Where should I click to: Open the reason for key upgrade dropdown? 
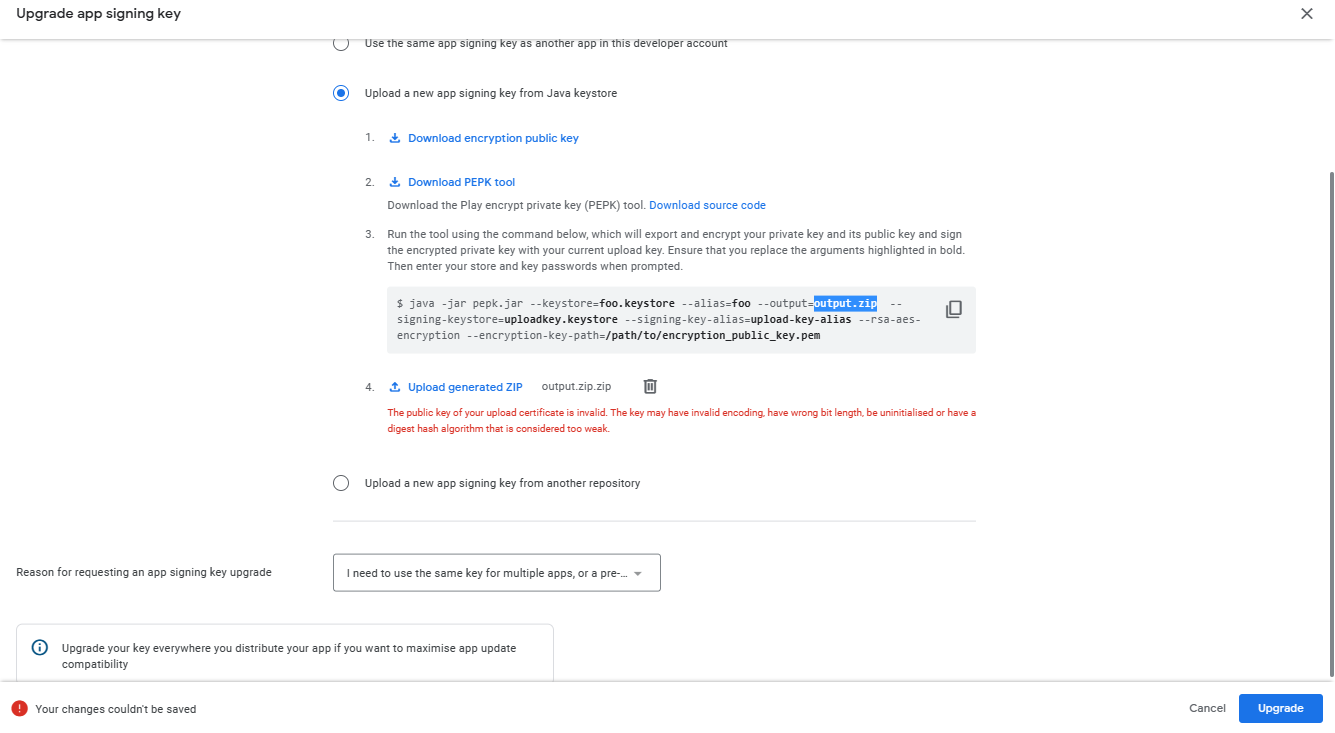pyautogui.click(x=496, y=573)
